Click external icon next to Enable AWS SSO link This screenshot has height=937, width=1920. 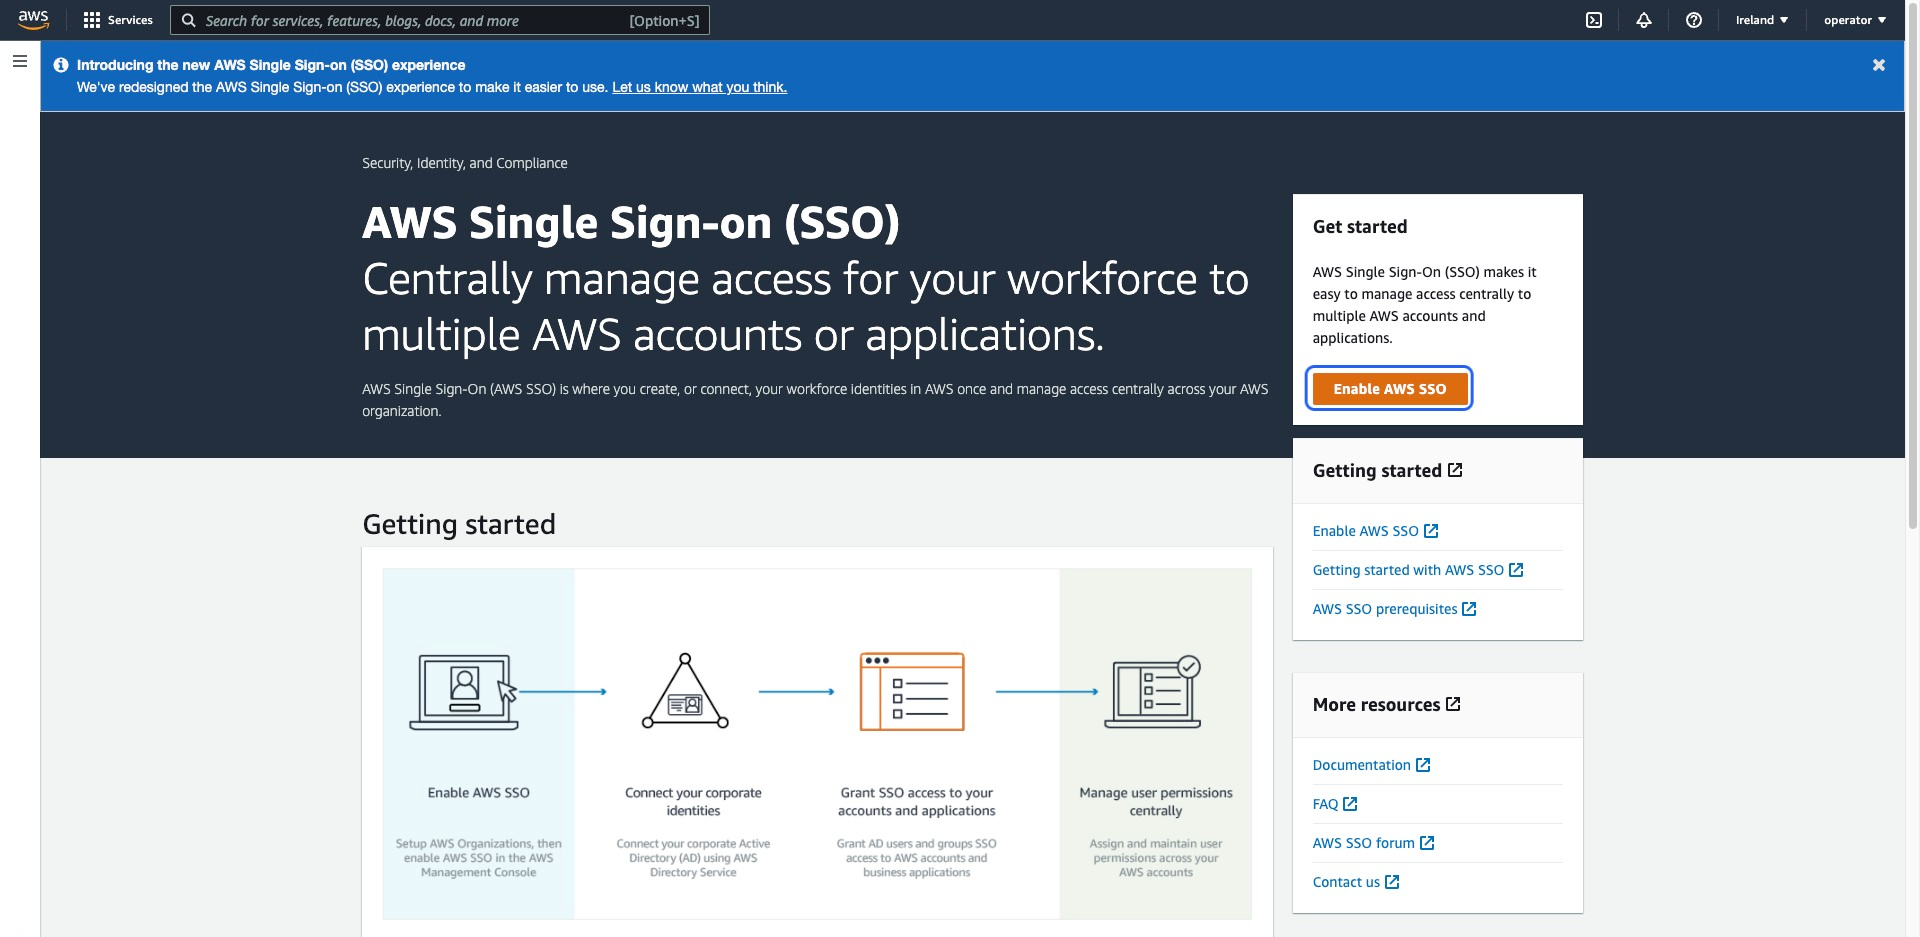click(1431, 530)
